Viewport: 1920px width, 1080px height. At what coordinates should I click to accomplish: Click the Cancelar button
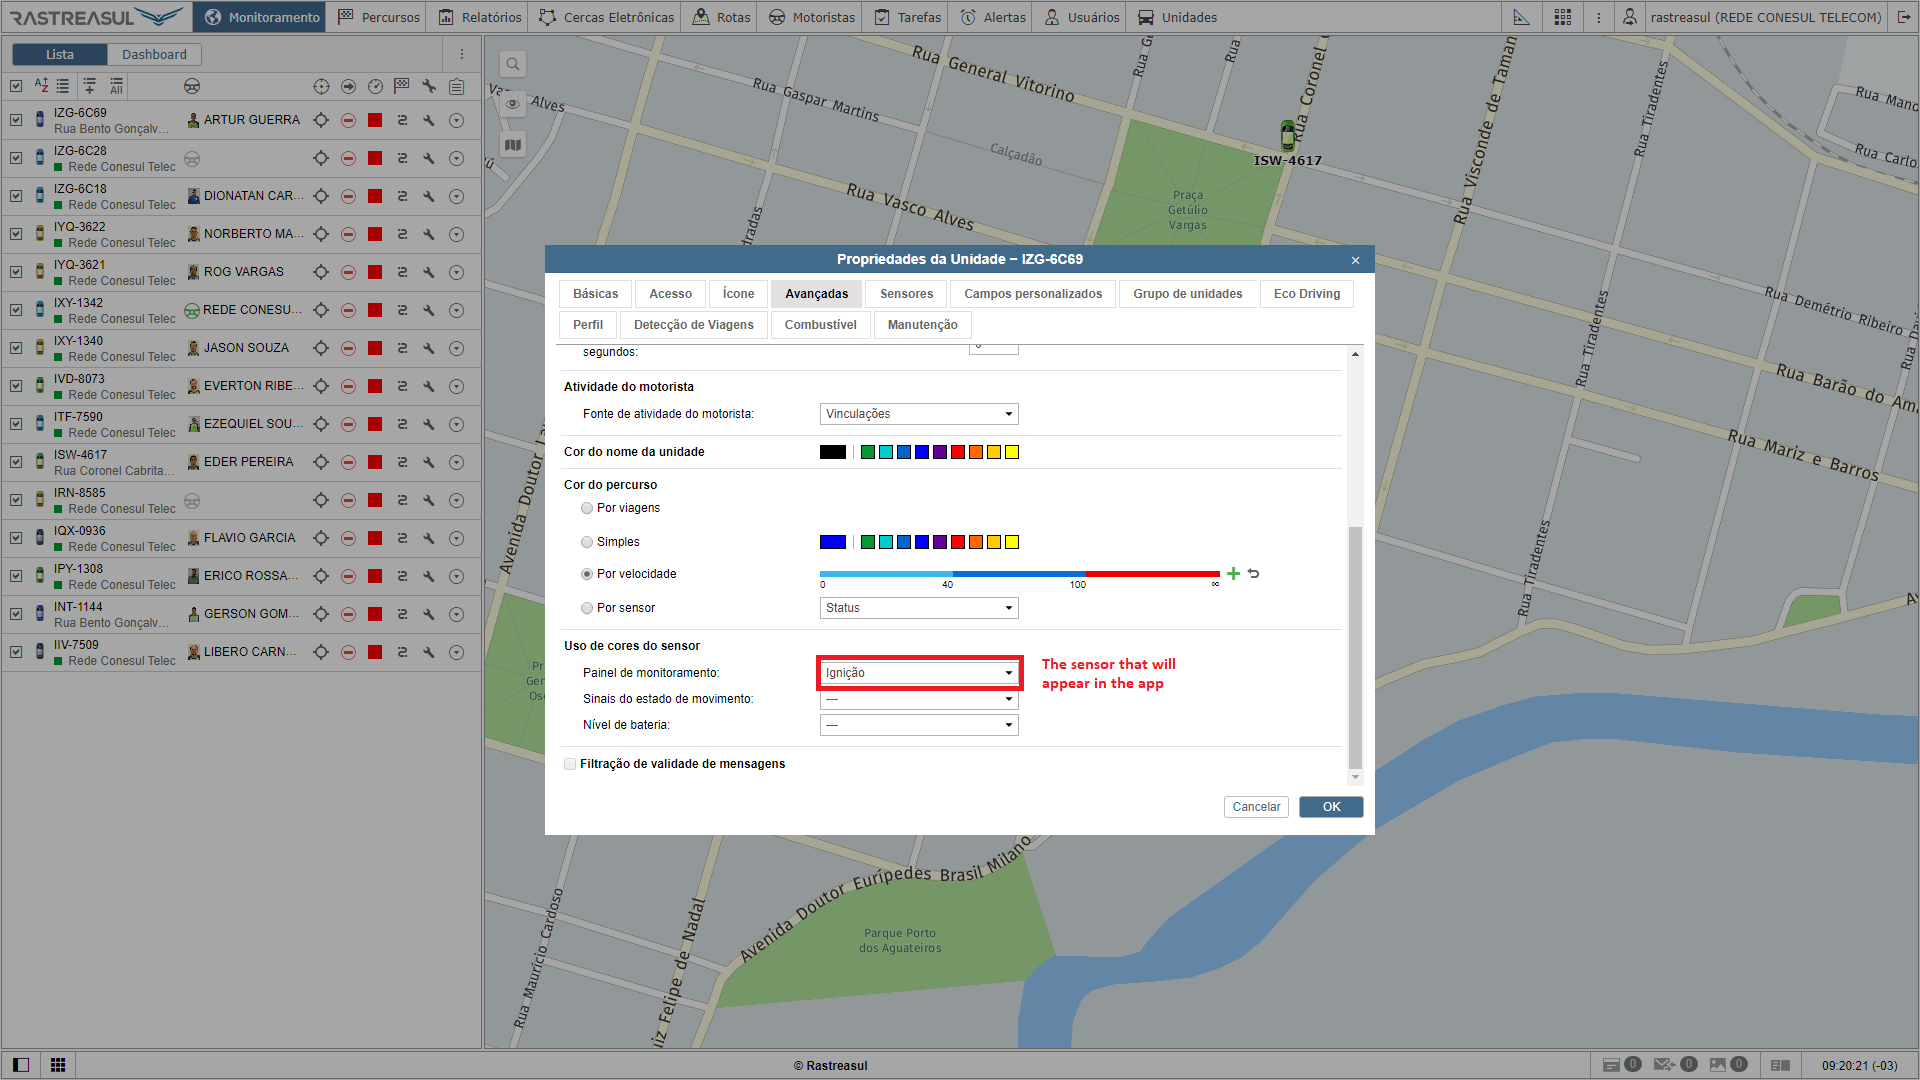click(x=1255, y=807)
